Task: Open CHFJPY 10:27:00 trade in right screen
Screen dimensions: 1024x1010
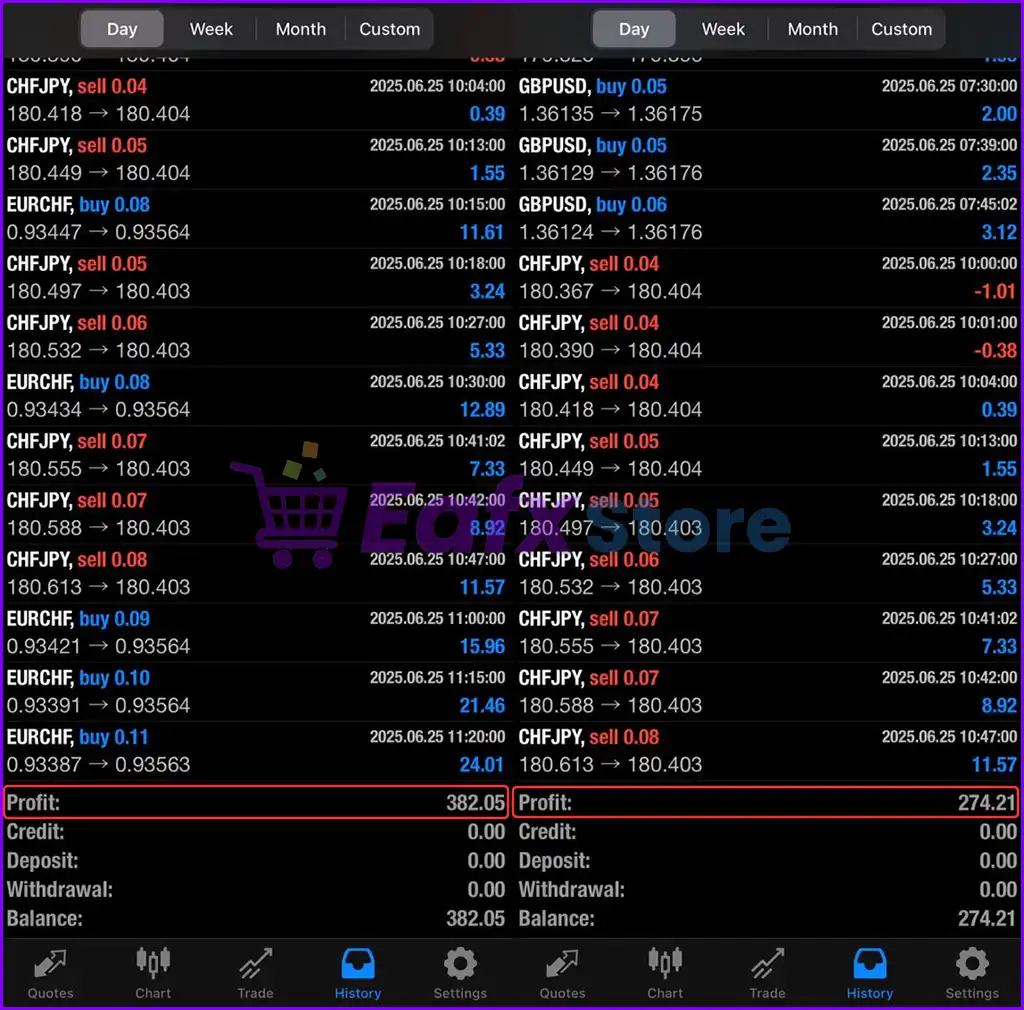Action: click(x=768, y=573)
